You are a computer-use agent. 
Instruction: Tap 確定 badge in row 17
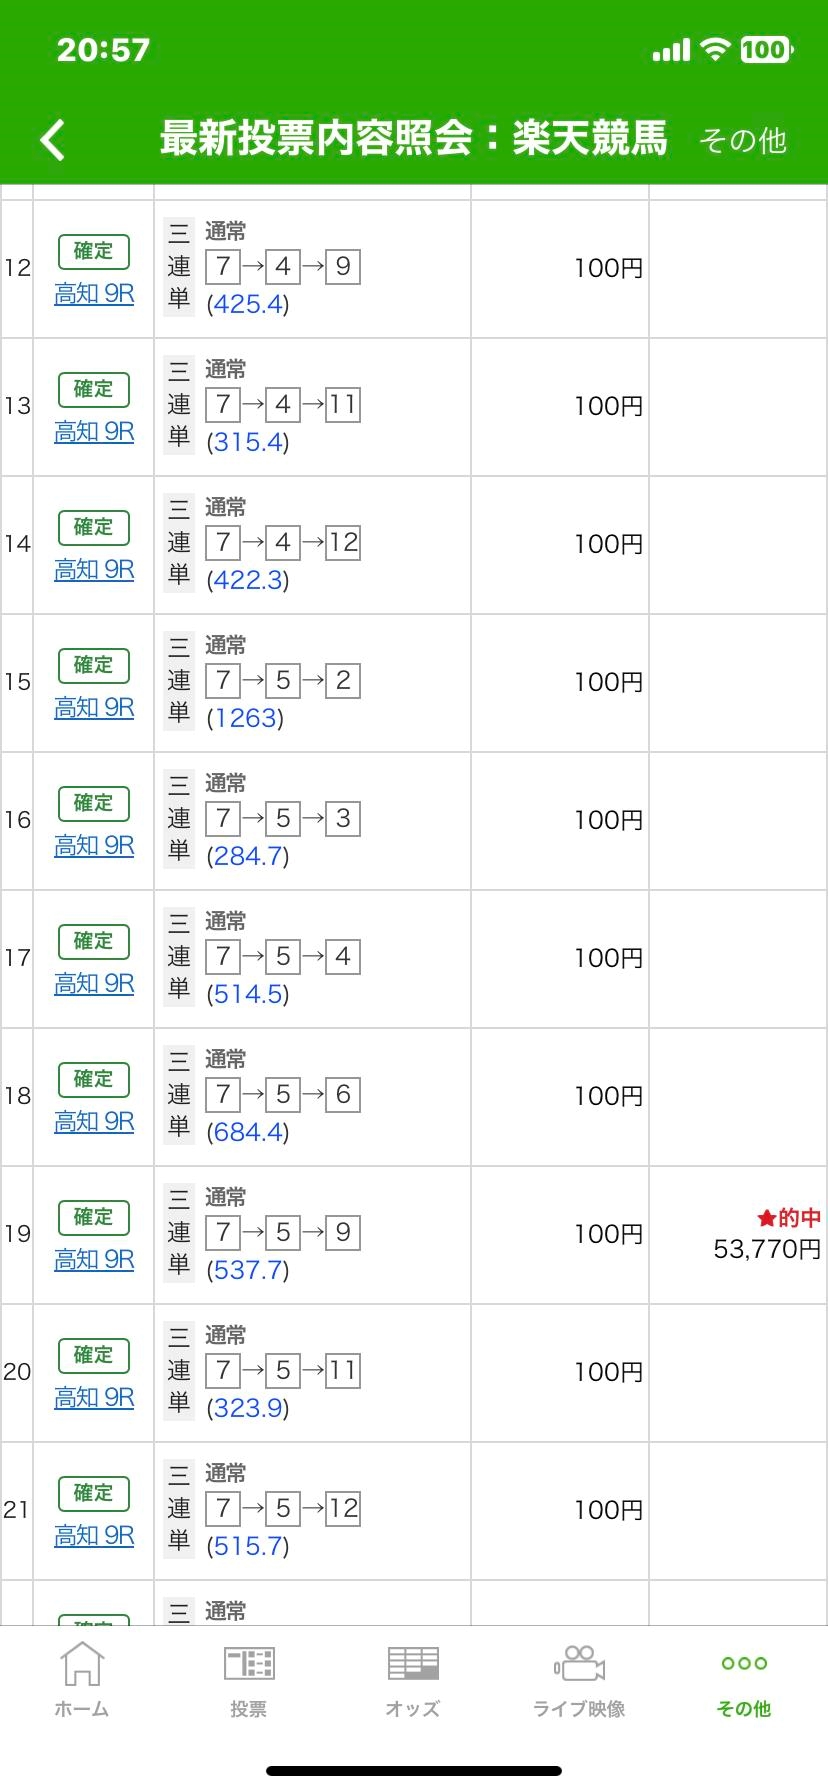pyautogui.click(x=94, y=941)
